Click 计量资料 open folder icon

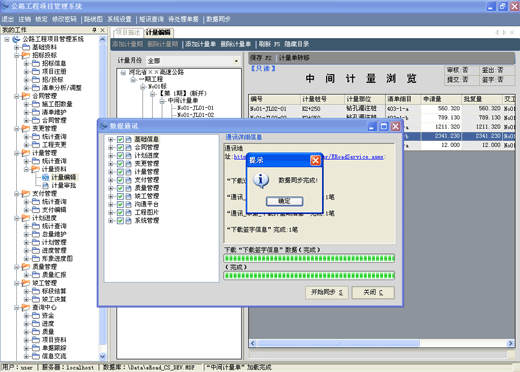(36, 169)
